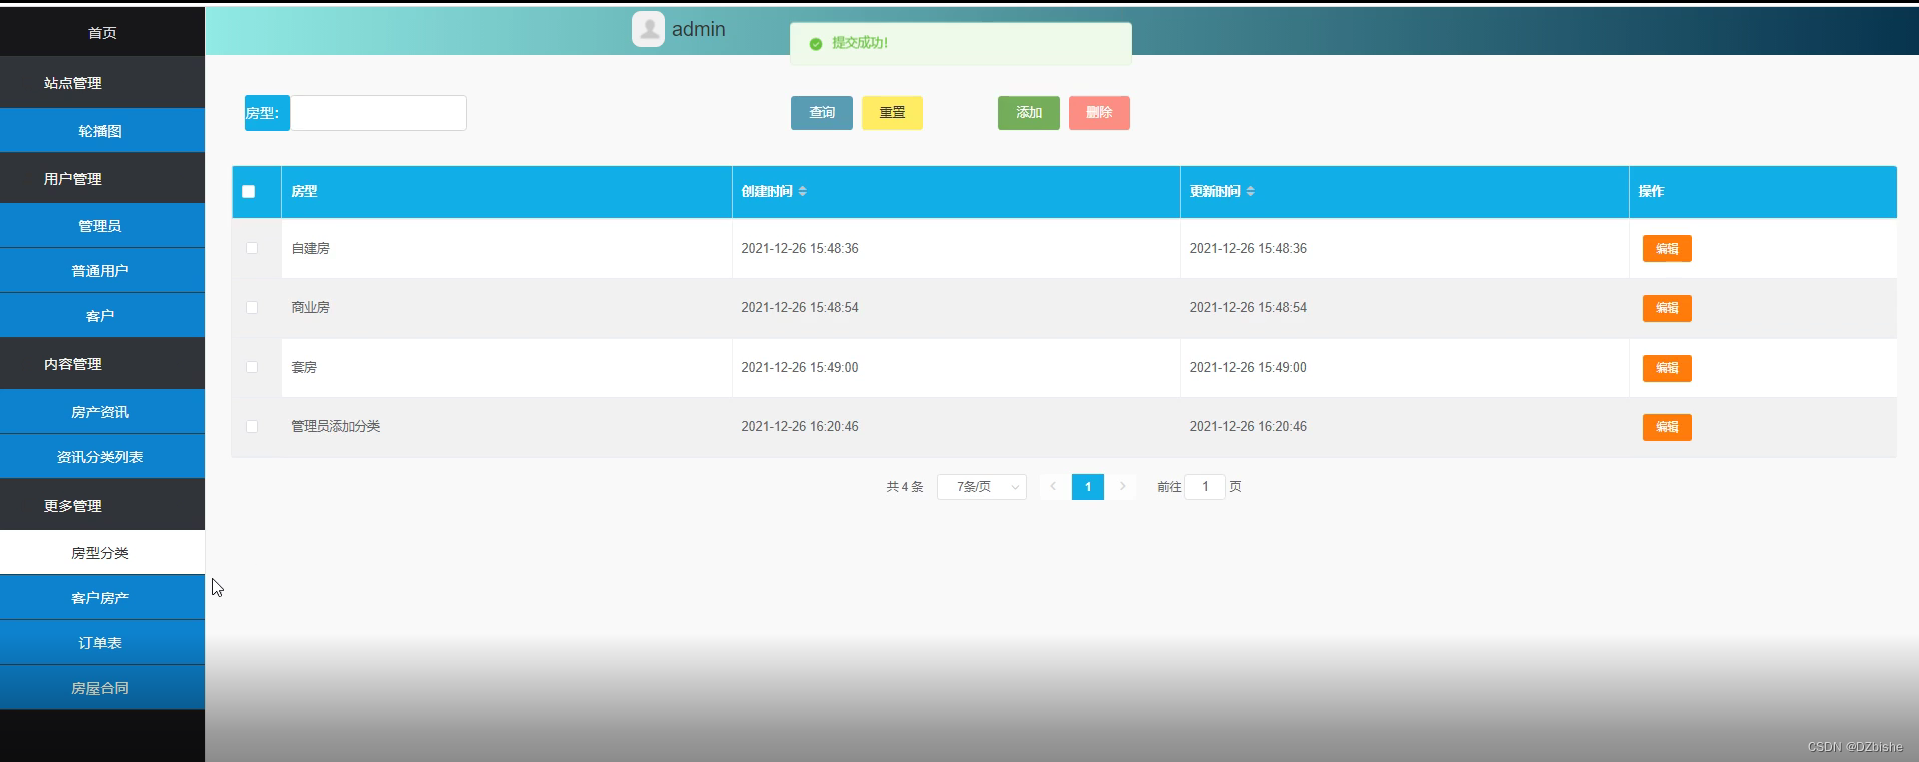This screenshot has height=762, width=1919.
Task: Open the 7条/页 page size dropdown
Action: (982, 487)
